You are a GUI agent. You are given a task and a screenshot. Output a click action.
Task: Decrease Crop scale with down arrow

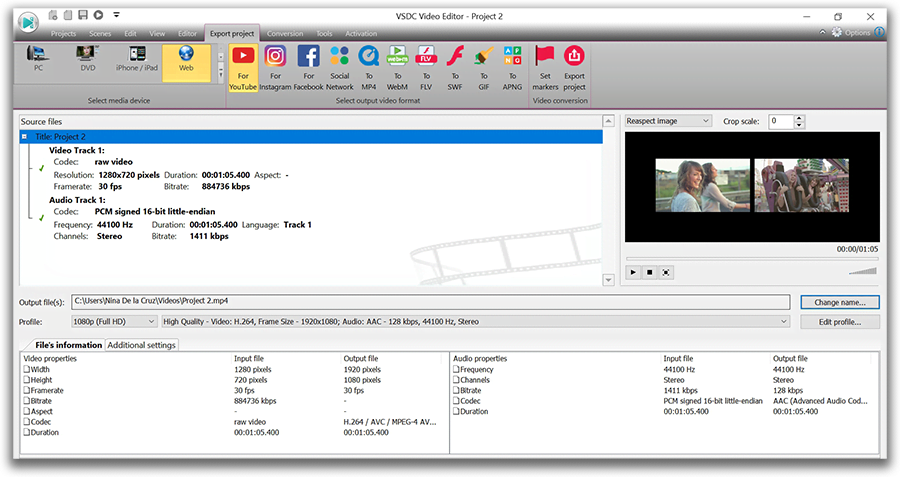click(799, 125)
